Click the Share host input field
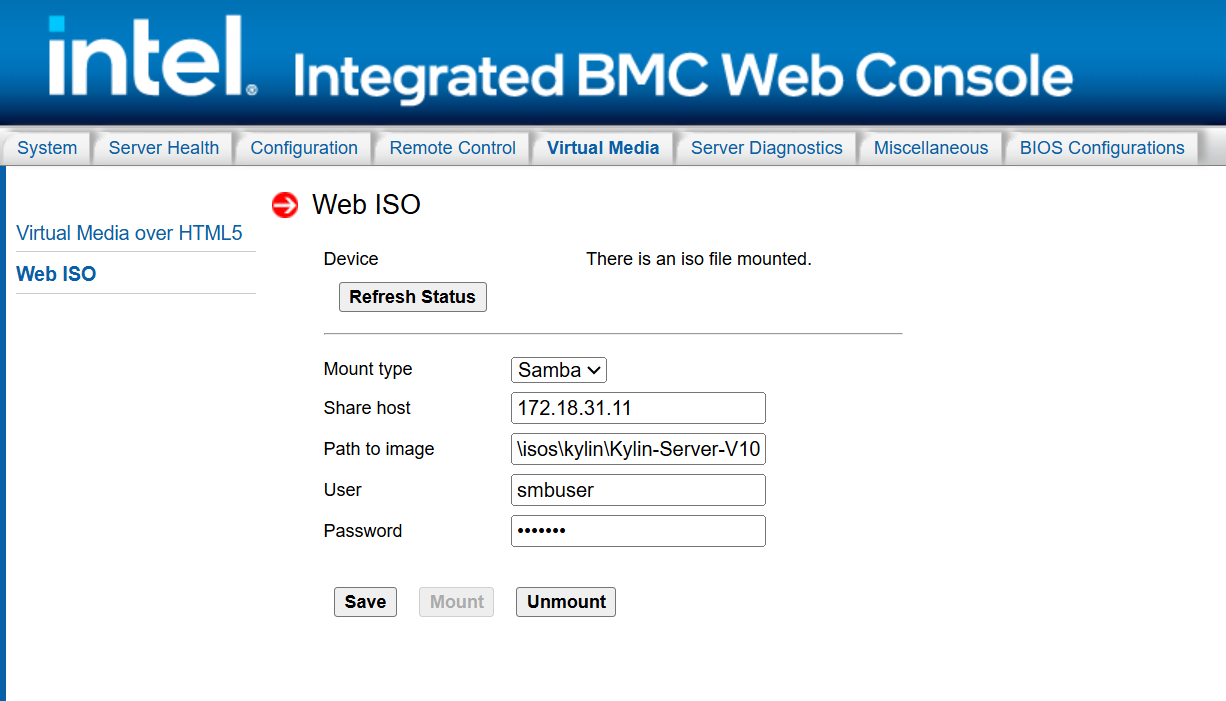 pyautogui.click(x=638, y=408)
